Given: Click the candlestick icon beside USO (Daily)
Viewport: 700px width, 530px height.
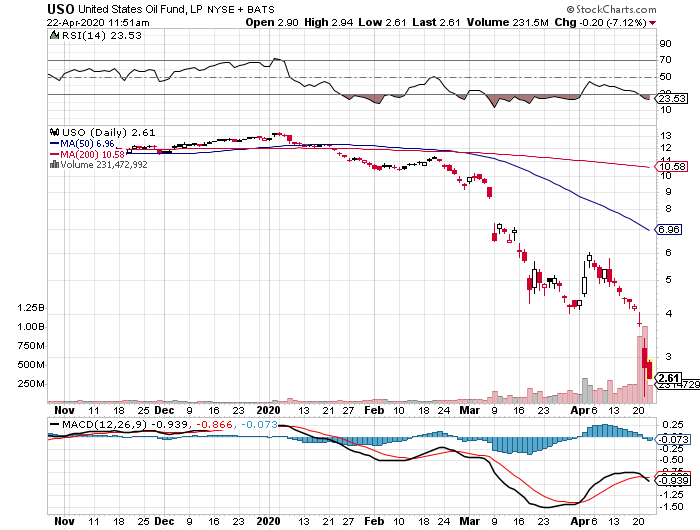Looking at the screenshot, I should pos(54,132).
